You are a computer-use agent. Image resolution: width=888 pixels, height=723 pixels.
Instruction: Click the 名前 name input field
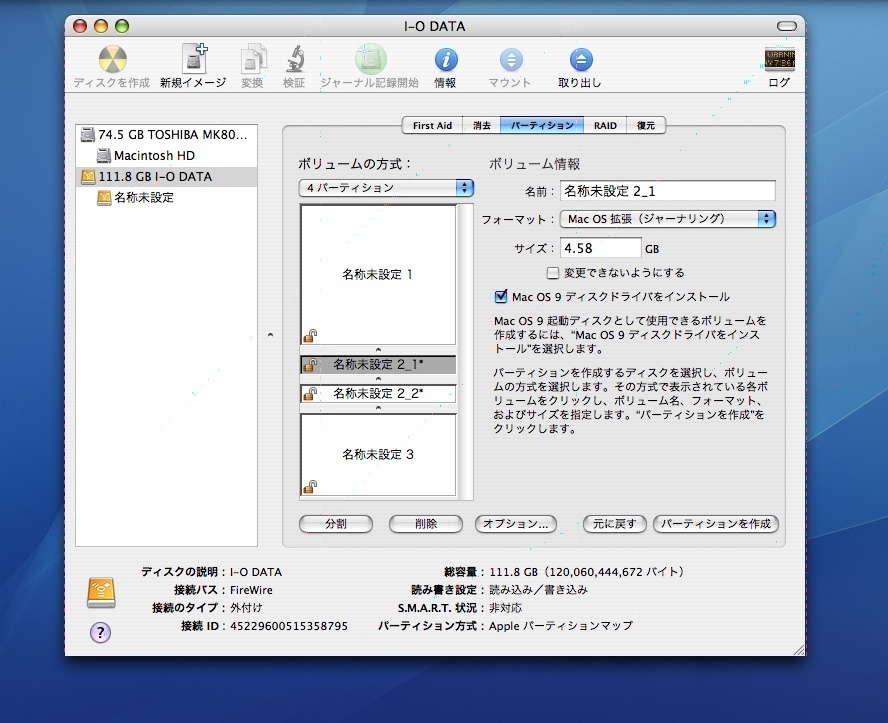tap(668, 191)
